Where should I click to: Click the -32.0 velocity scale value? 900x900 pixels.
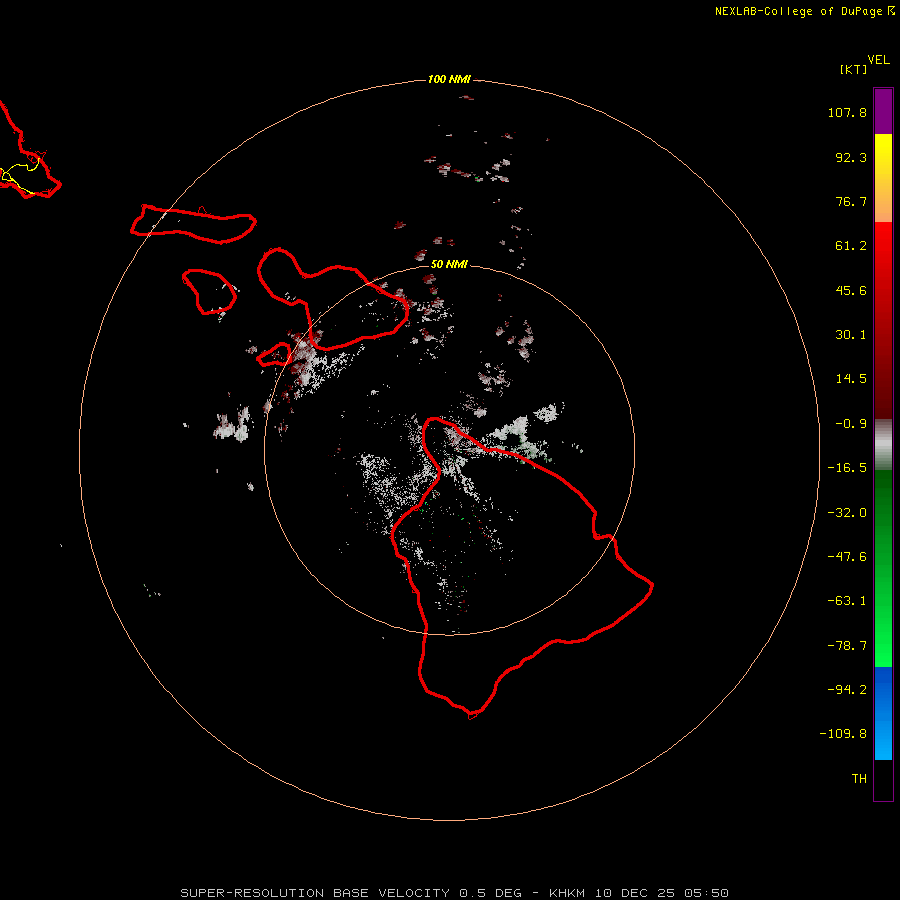pos(847,513)
